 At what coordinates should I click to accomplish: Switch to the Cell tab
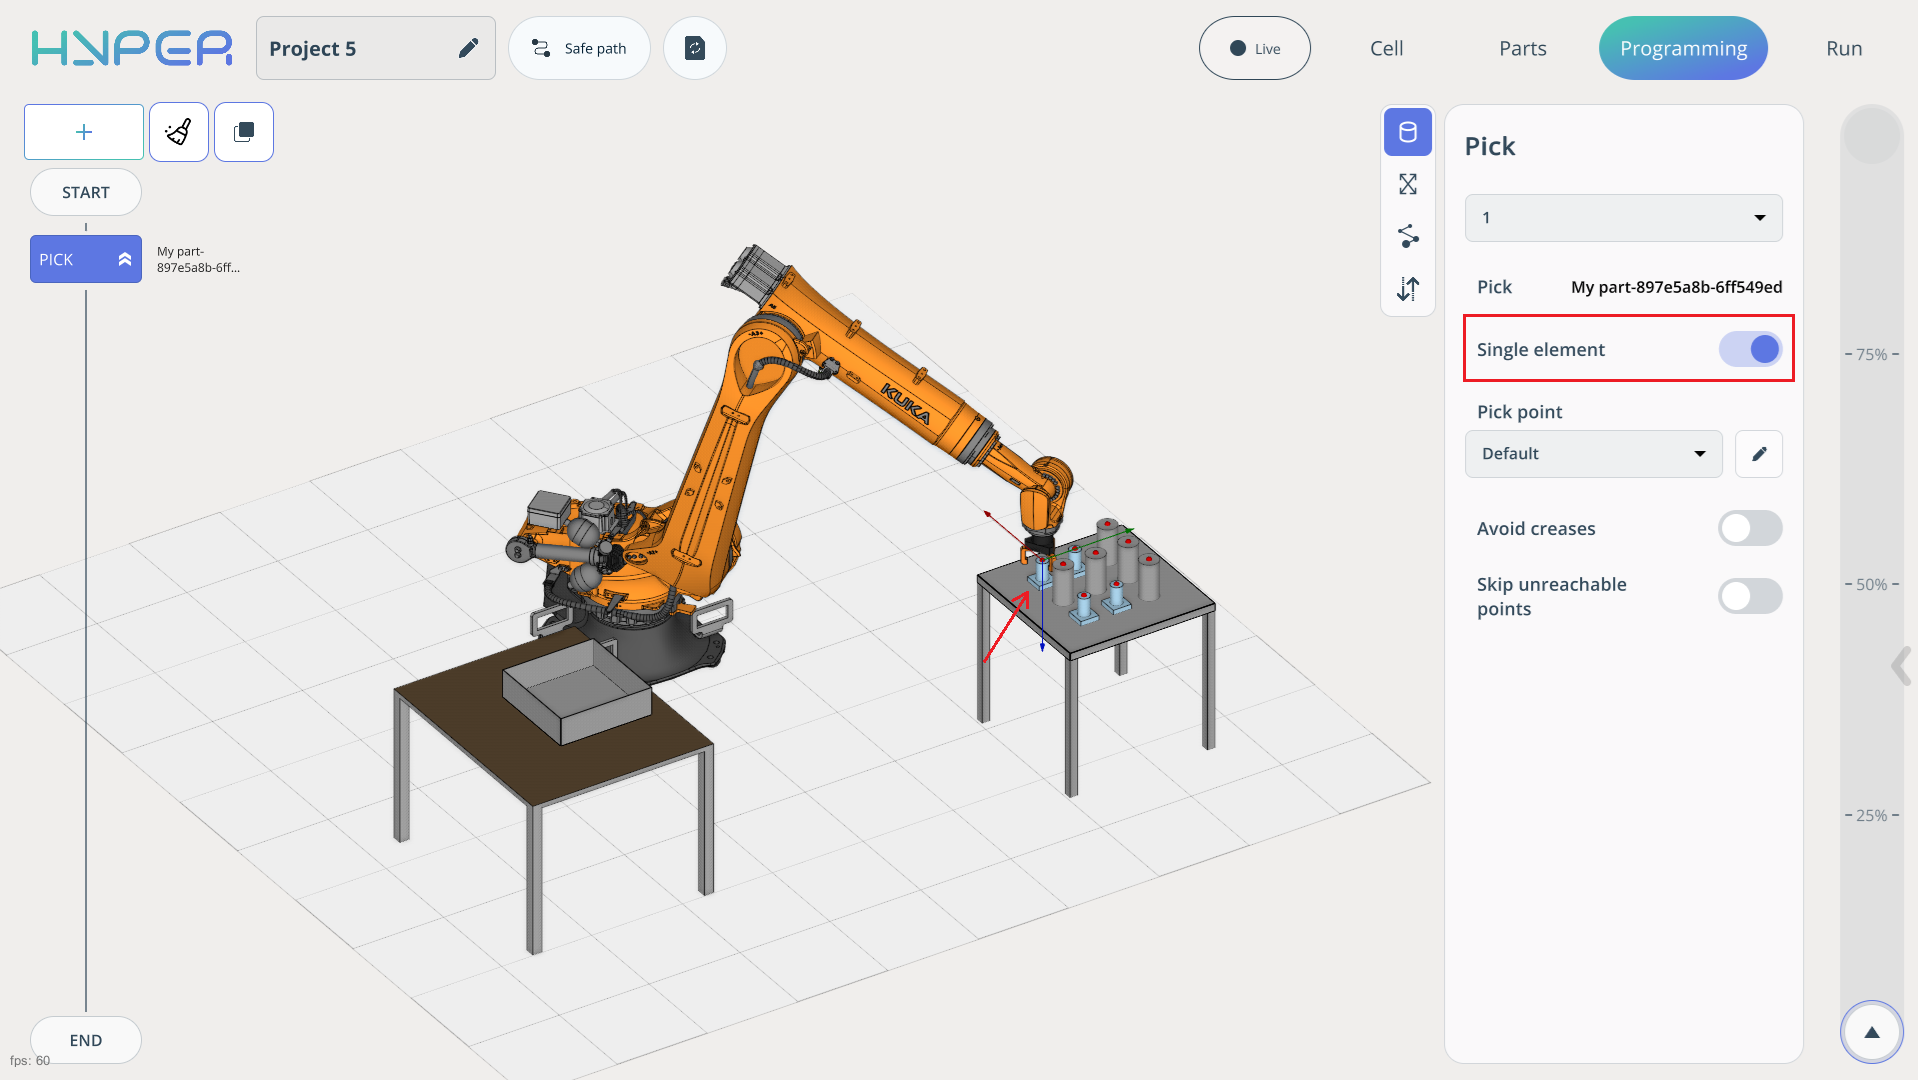click(1386, 48)
